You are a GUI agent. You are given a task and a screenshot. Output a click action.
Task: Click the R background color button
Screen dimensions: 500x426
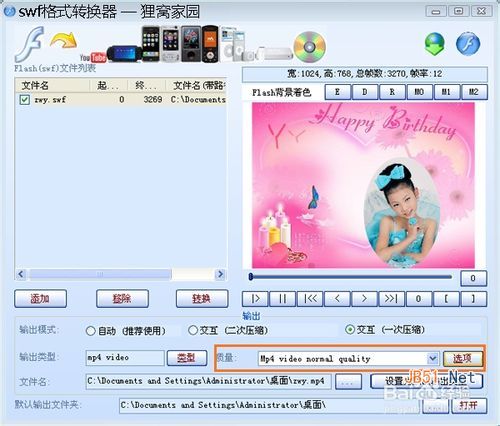coord(392,92)
